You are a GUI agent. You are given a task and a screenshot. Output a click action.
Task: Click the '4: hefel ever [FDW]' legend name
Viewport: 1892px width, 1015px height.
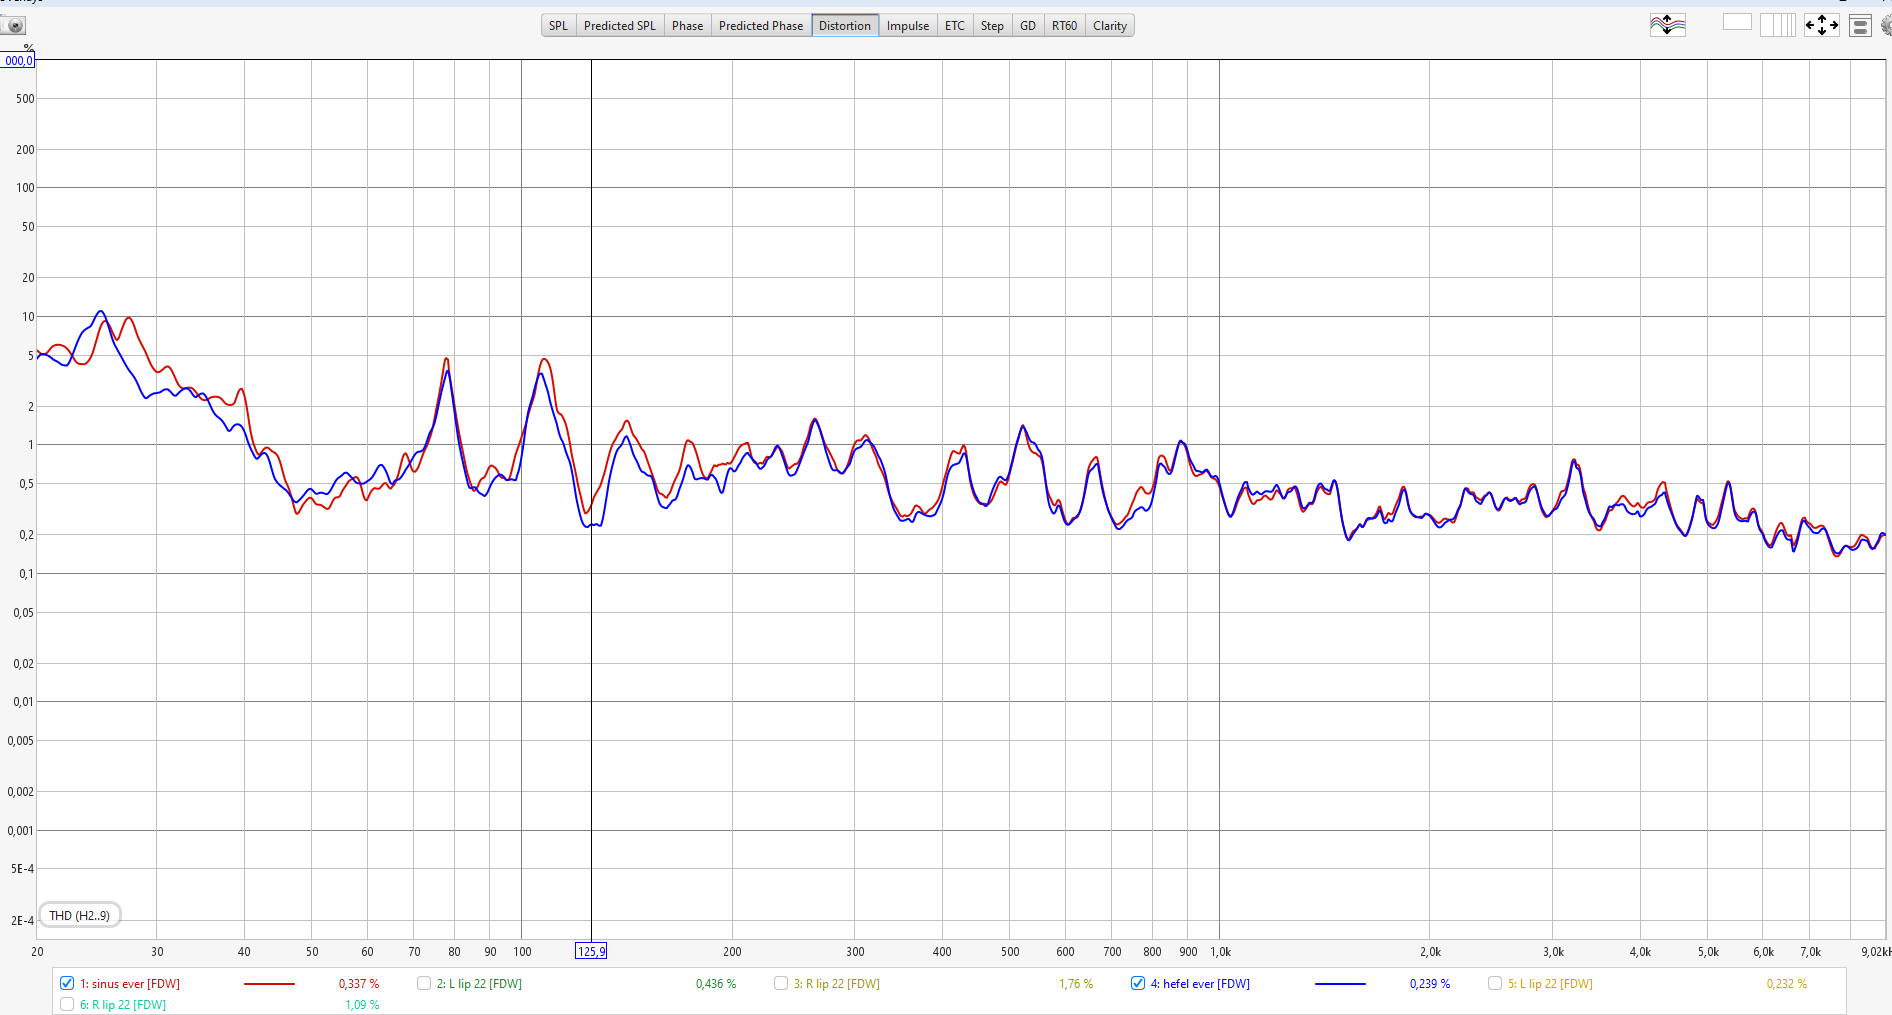tap(1200, 984)
